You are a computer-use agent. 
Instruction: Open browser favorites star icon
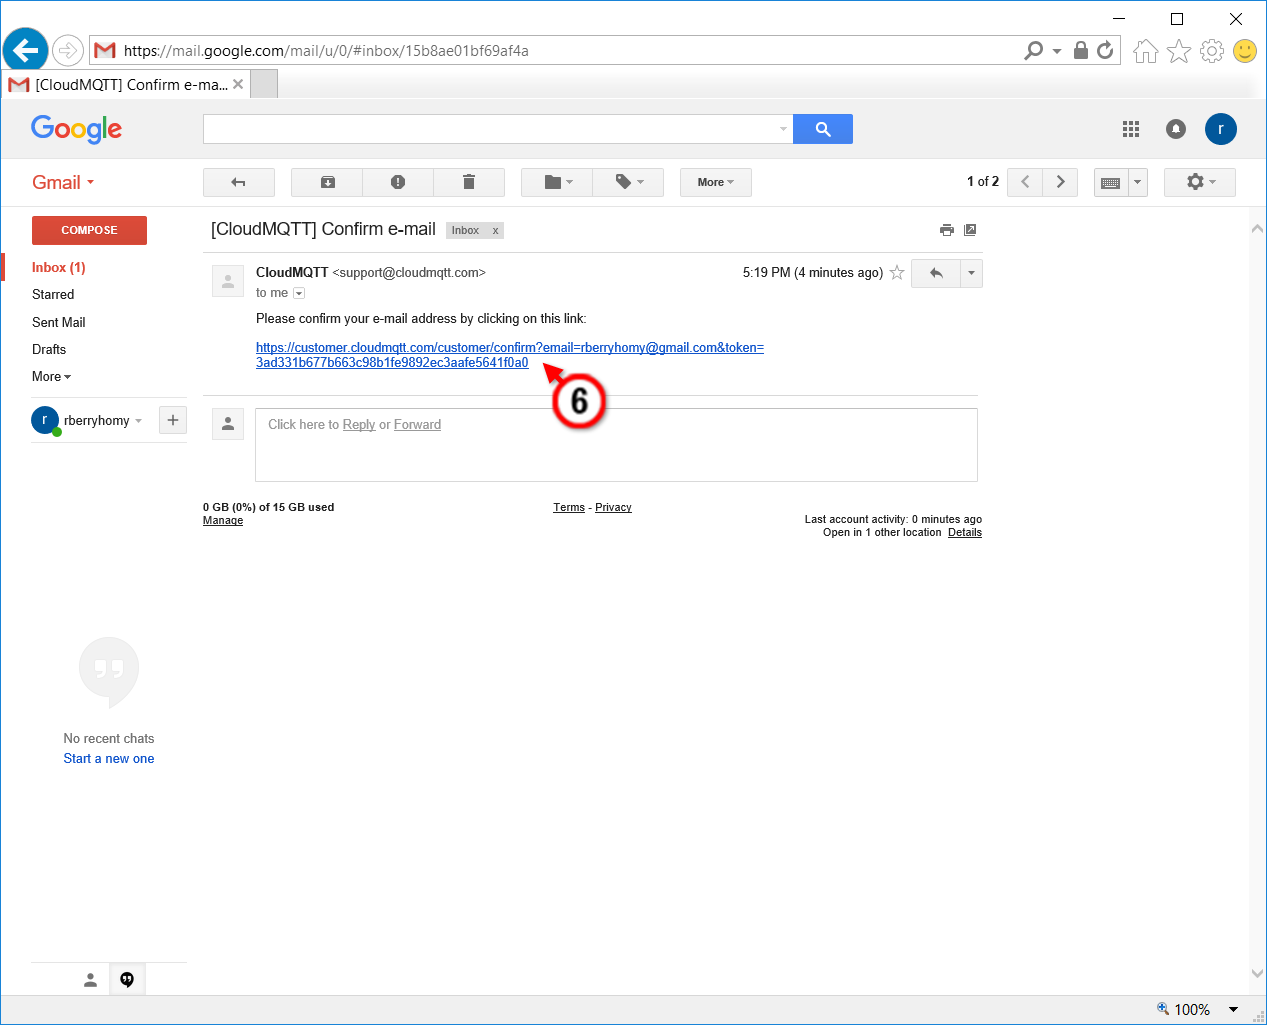[x=1179, y=51]
